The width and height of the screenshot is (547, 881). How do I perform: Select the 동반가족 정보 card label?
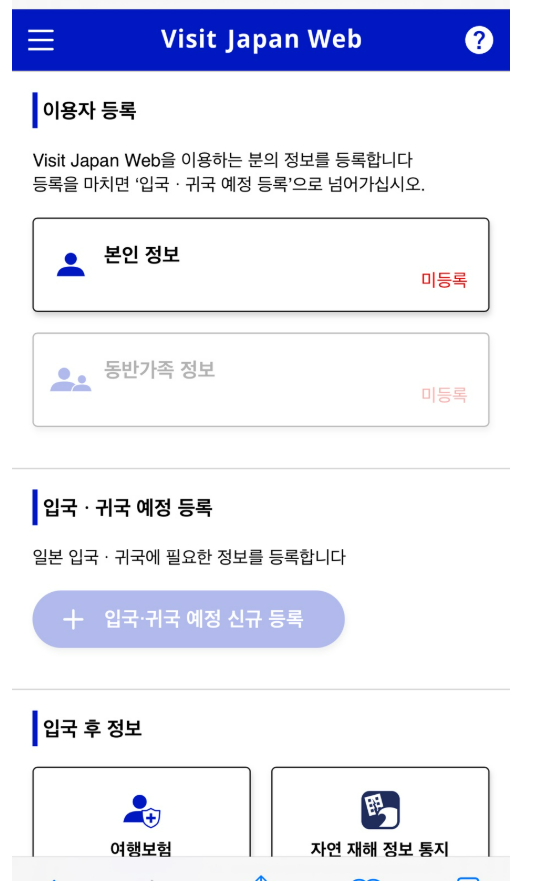pyautogui.click(x=159, y=370)
